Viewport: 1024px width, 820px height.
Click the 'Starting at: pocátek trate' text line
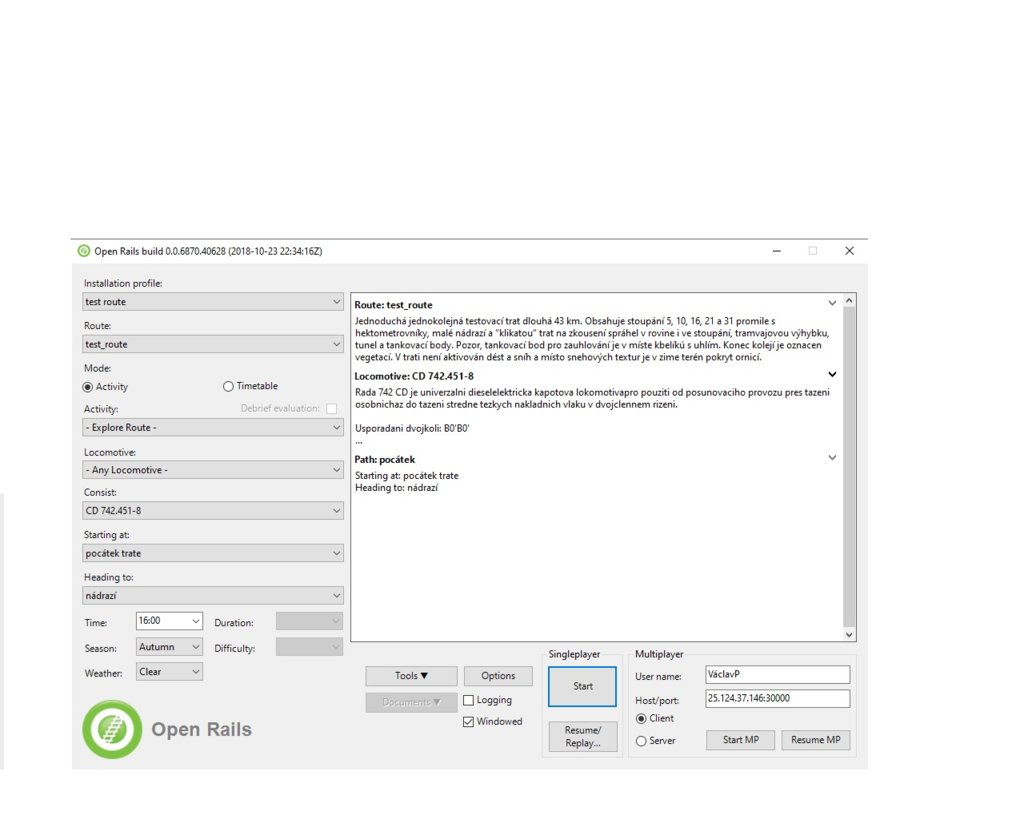pos(407,476)
